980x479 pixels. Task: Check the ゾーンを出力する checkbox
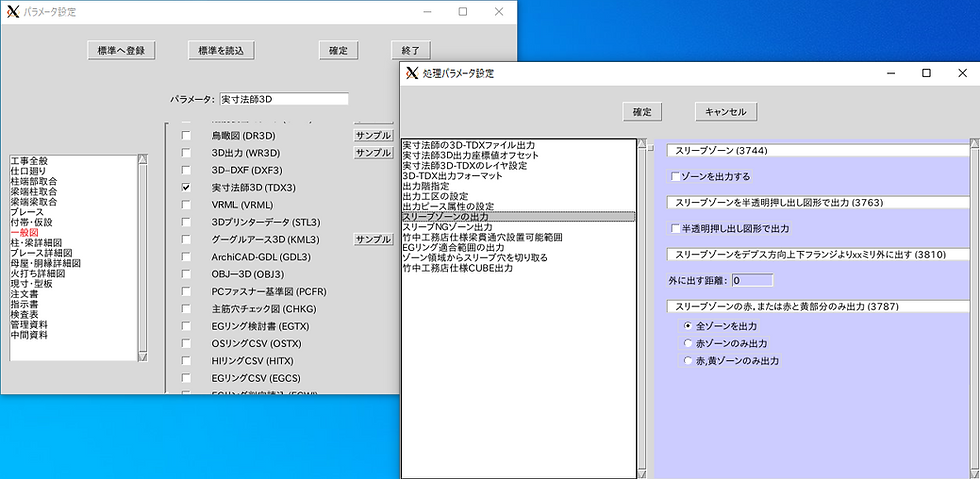coord(675,177)
